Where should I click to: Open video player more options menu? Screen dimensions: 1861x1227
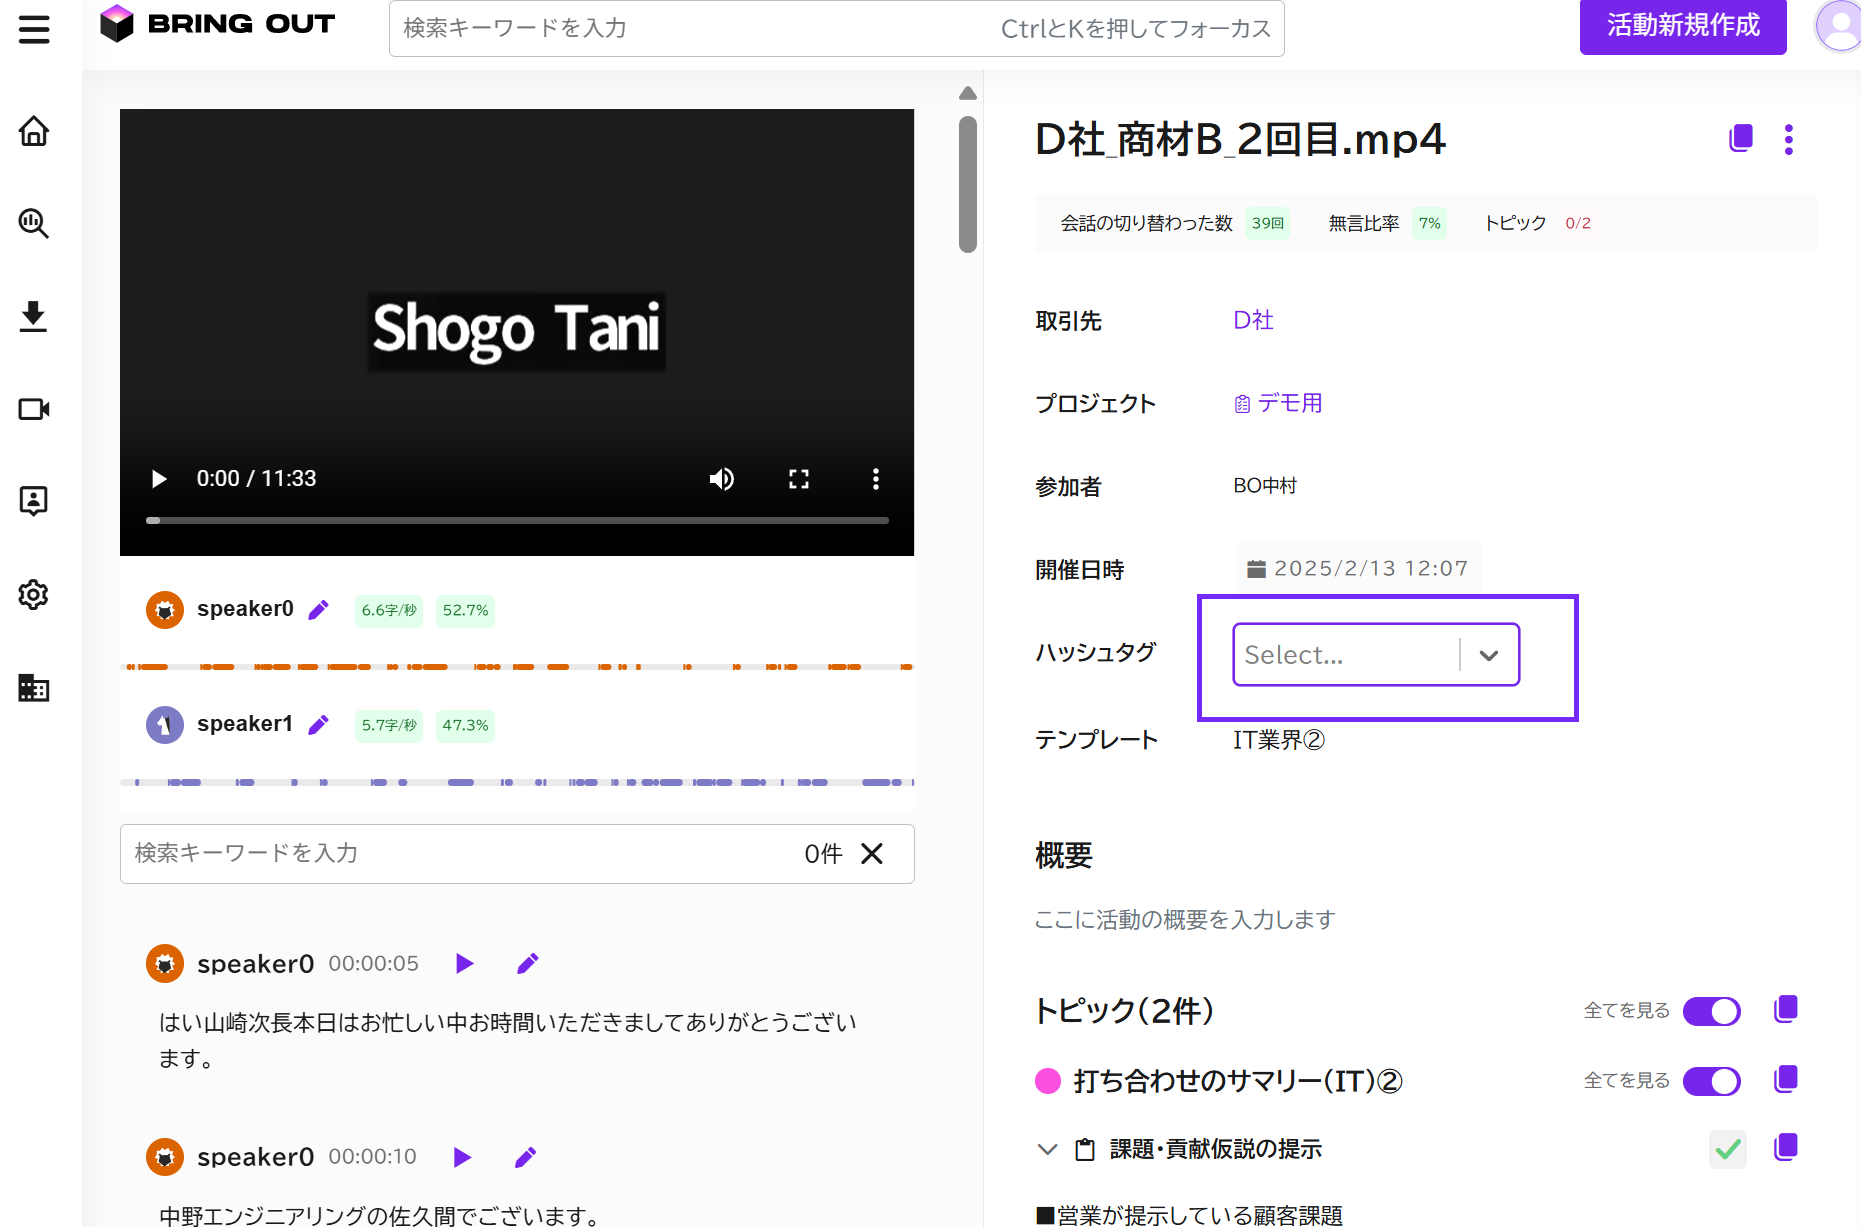point(876,479)
